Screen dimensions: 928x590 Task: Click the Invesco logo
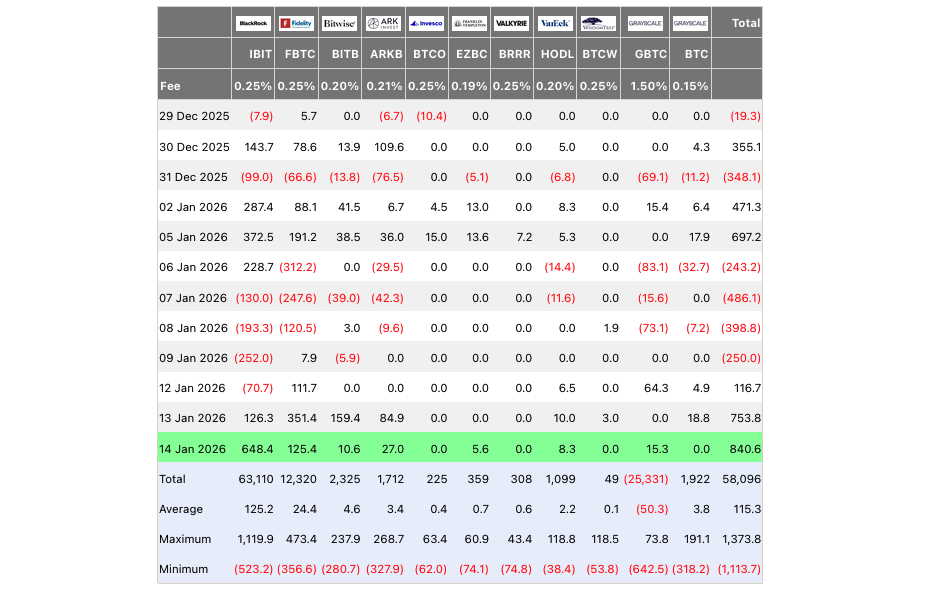(x=427, y=23)
